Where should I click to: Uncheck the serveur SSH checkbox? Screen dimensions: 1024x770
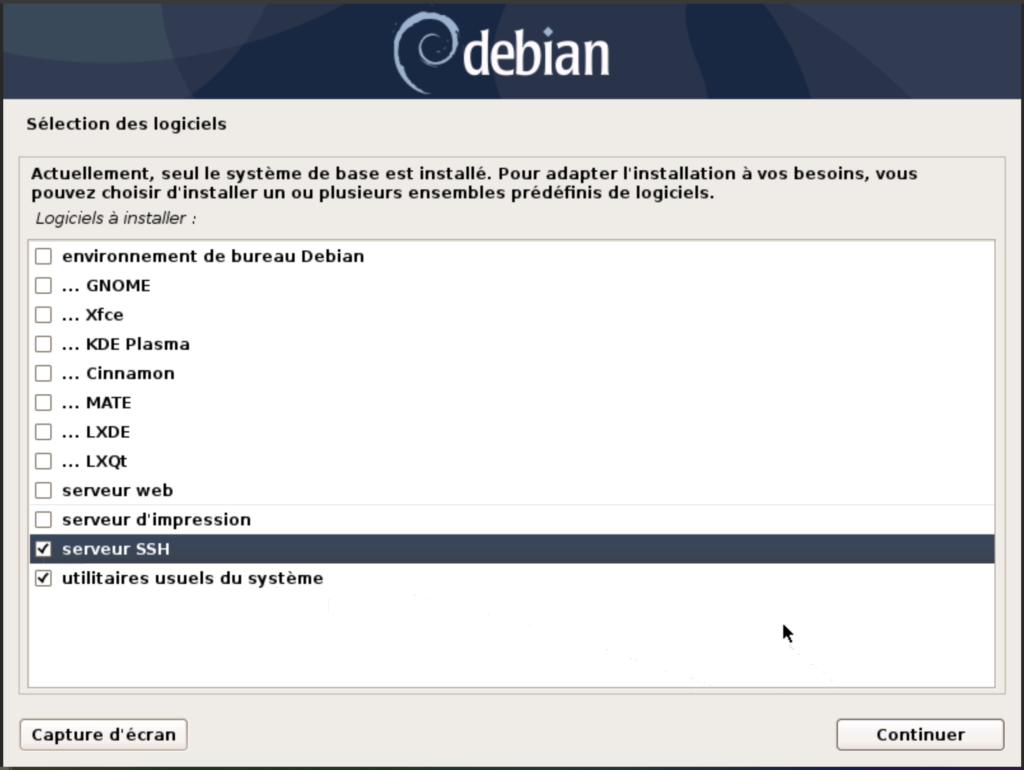[x=43, y=549]
